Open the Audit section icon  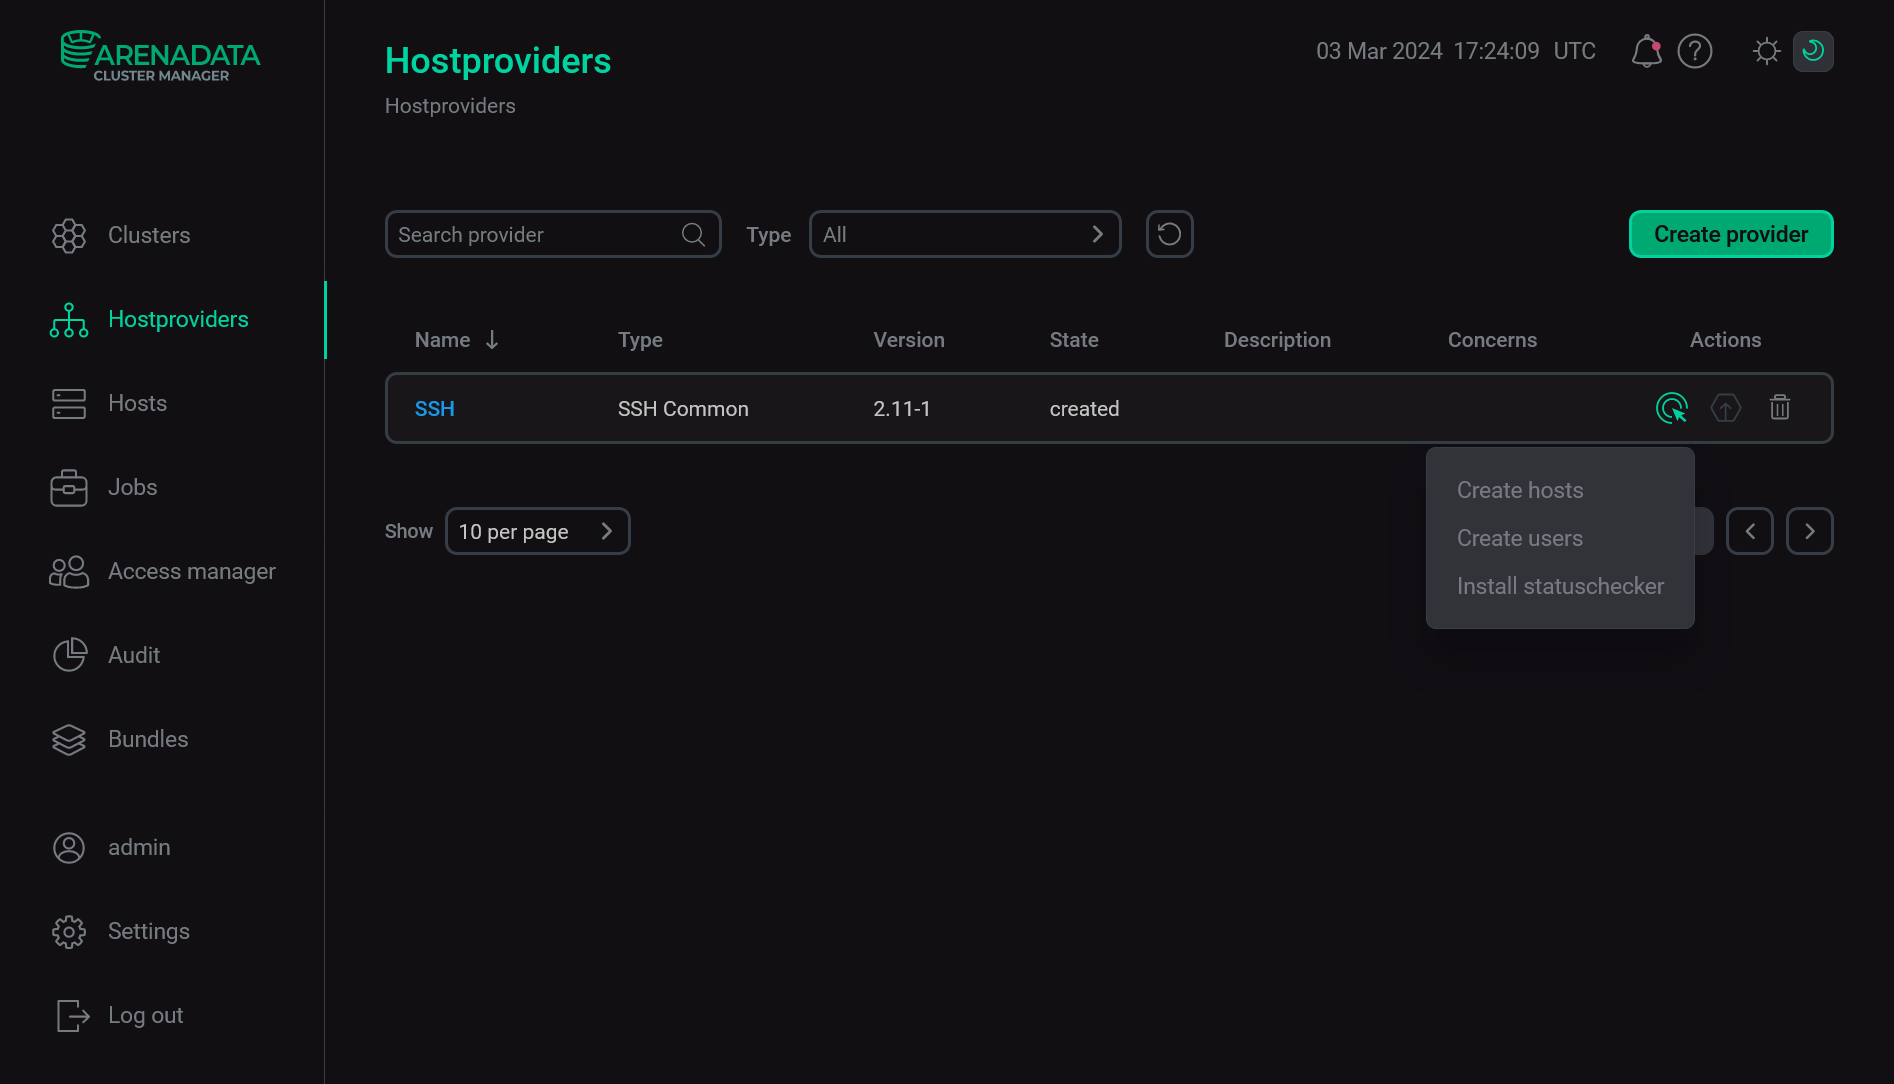click(x=68, y=655)
